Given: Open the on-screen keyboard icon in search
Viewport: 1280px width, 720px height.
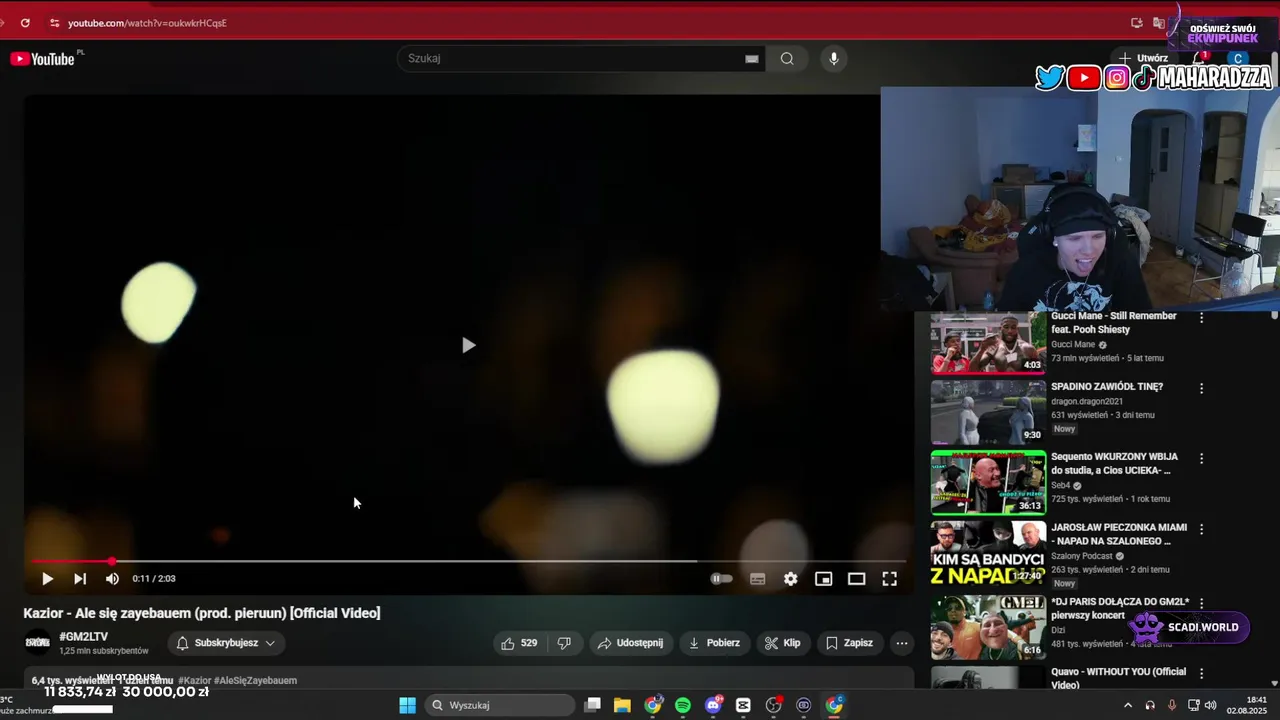Looking at the screenshot, I should [x=752, y=58].
